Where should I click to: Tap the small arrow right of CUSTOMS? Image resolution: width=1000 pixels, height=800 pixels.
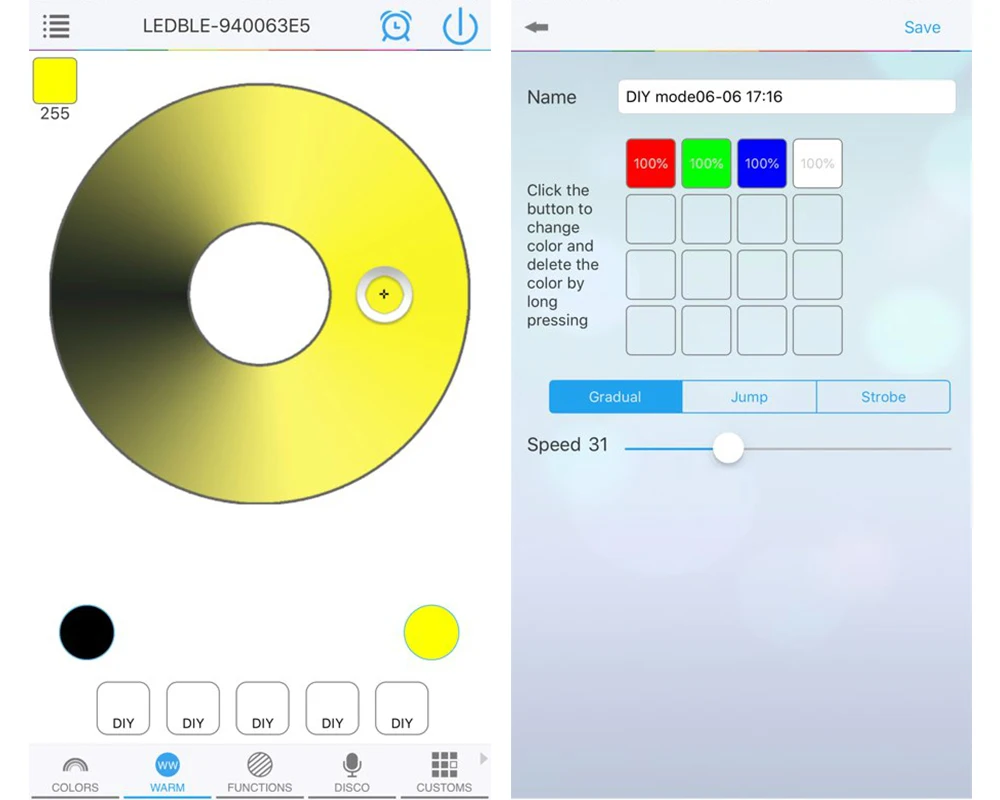483,759
